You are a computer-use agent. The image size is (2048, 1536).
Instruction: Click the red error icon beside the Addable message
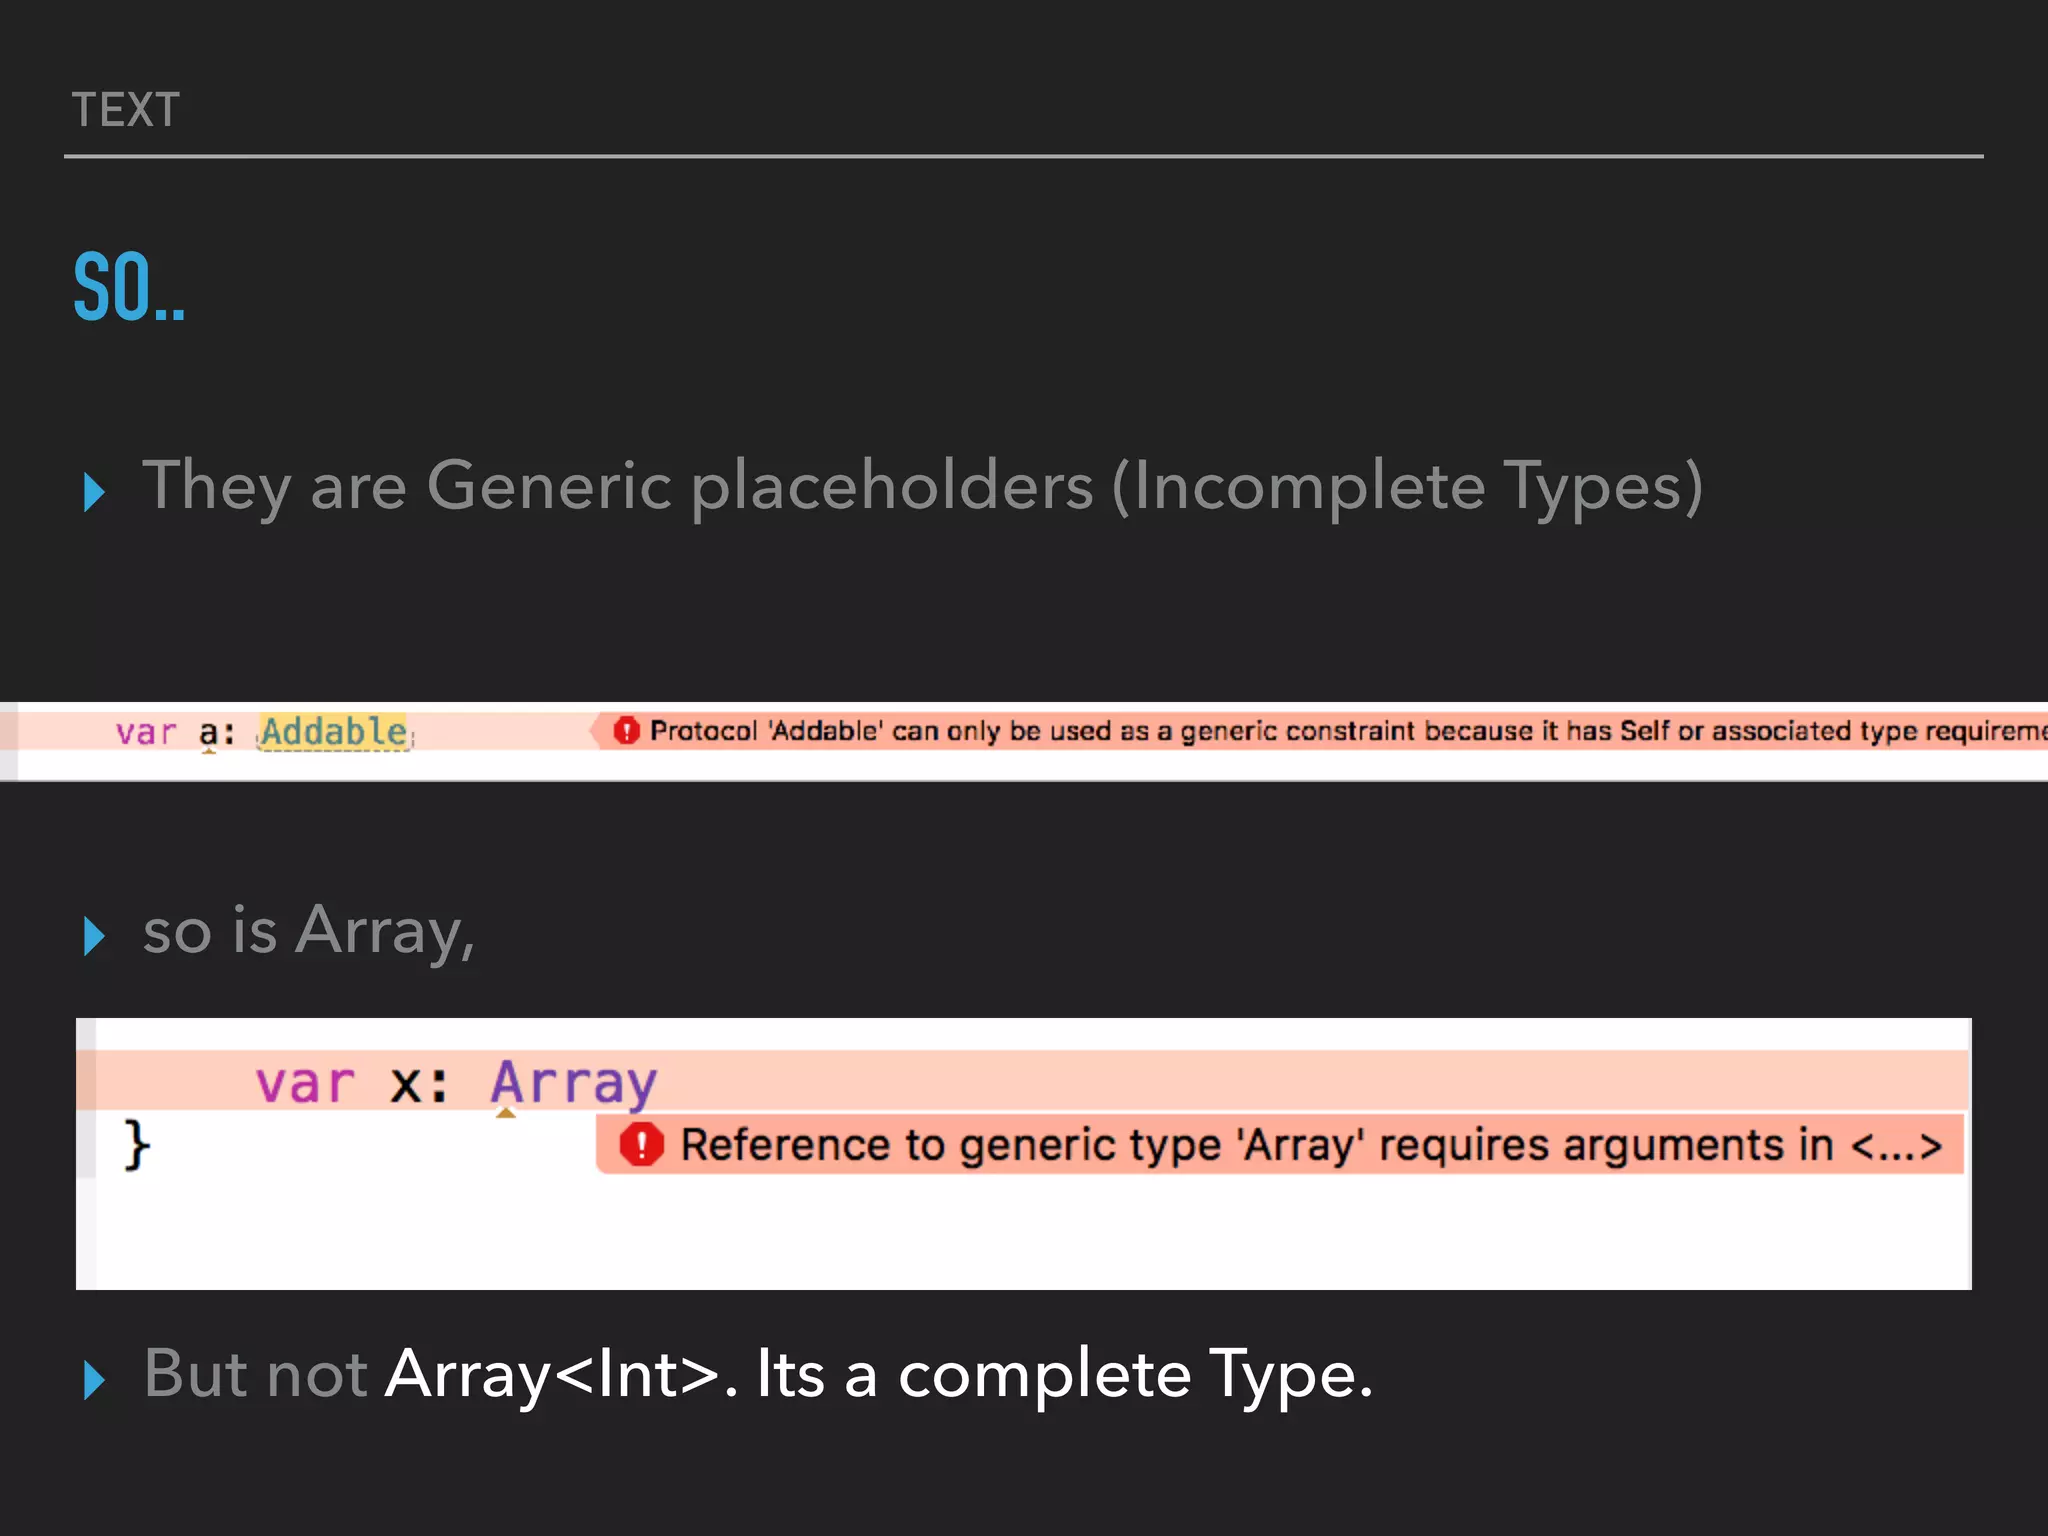(x=626, y=731)
